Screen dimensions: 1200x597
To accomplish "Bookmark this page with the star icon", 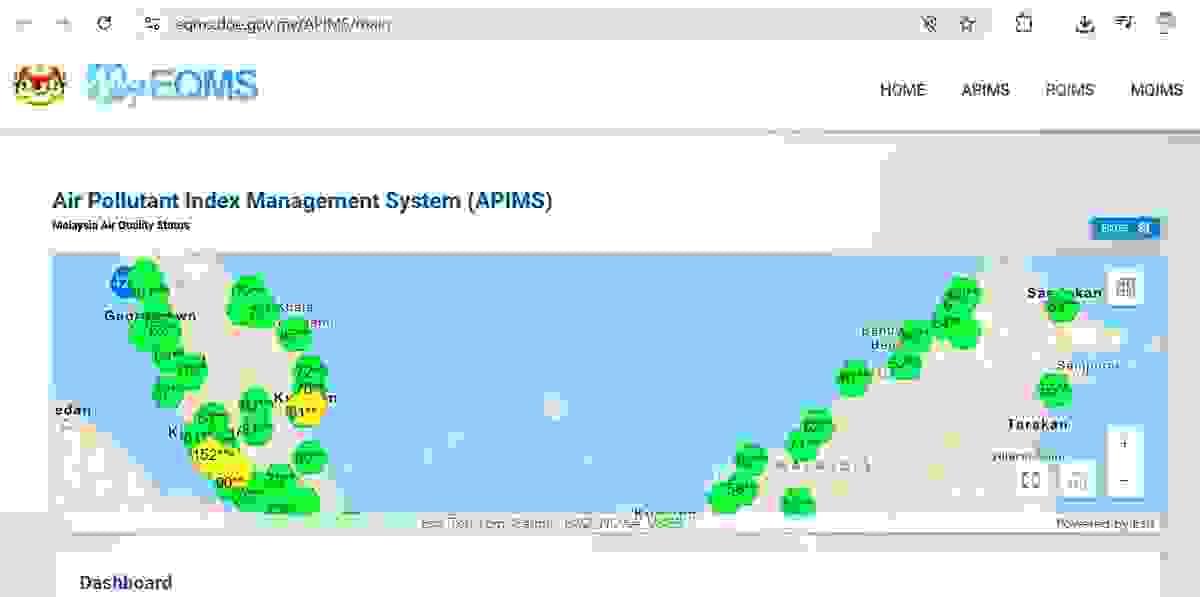I will pyautogui.click(x=967, y=24).
